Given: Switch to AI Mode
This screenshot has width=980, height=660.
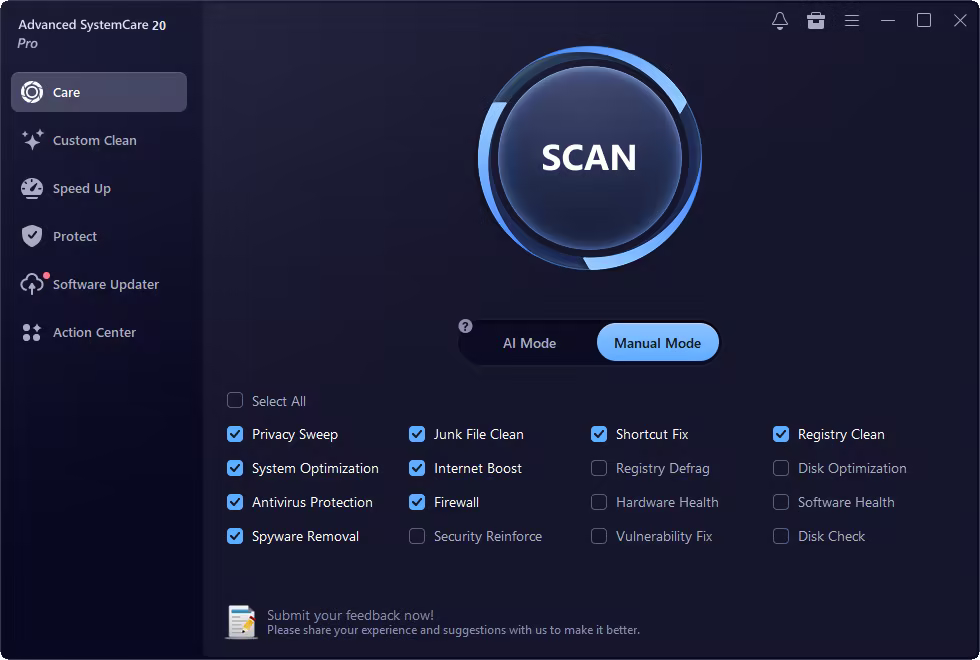Looking at the screenshot, I should click(529, 343).
